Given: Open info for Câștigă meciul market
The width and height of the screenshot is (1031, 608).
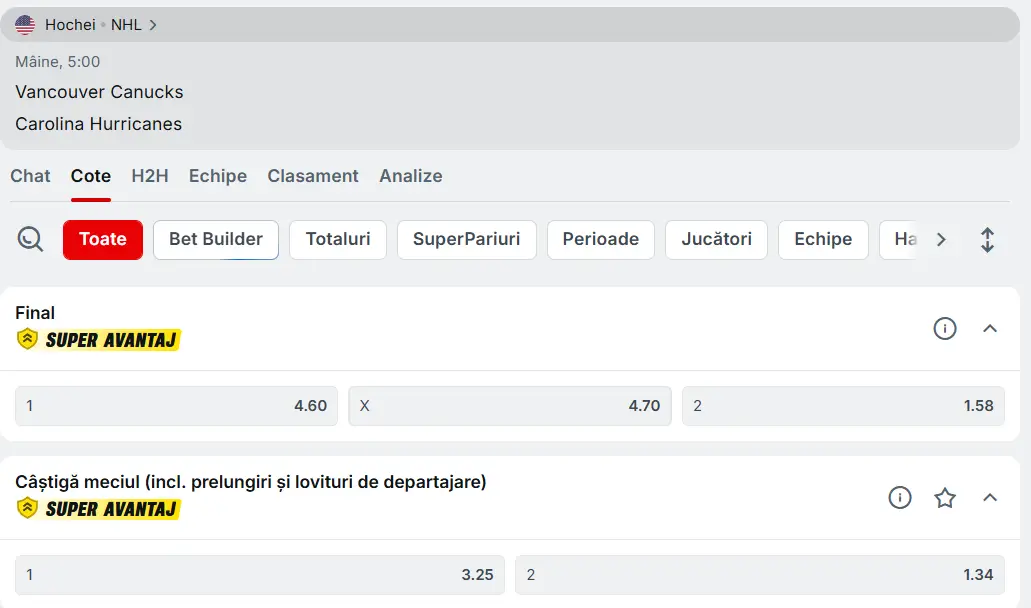Looking at the screenshot, I should [900, 498].
